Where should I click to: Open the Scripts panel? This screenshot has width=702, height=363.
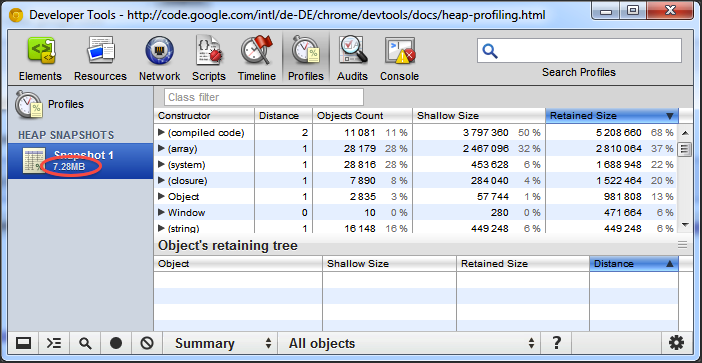coord(209,58)
